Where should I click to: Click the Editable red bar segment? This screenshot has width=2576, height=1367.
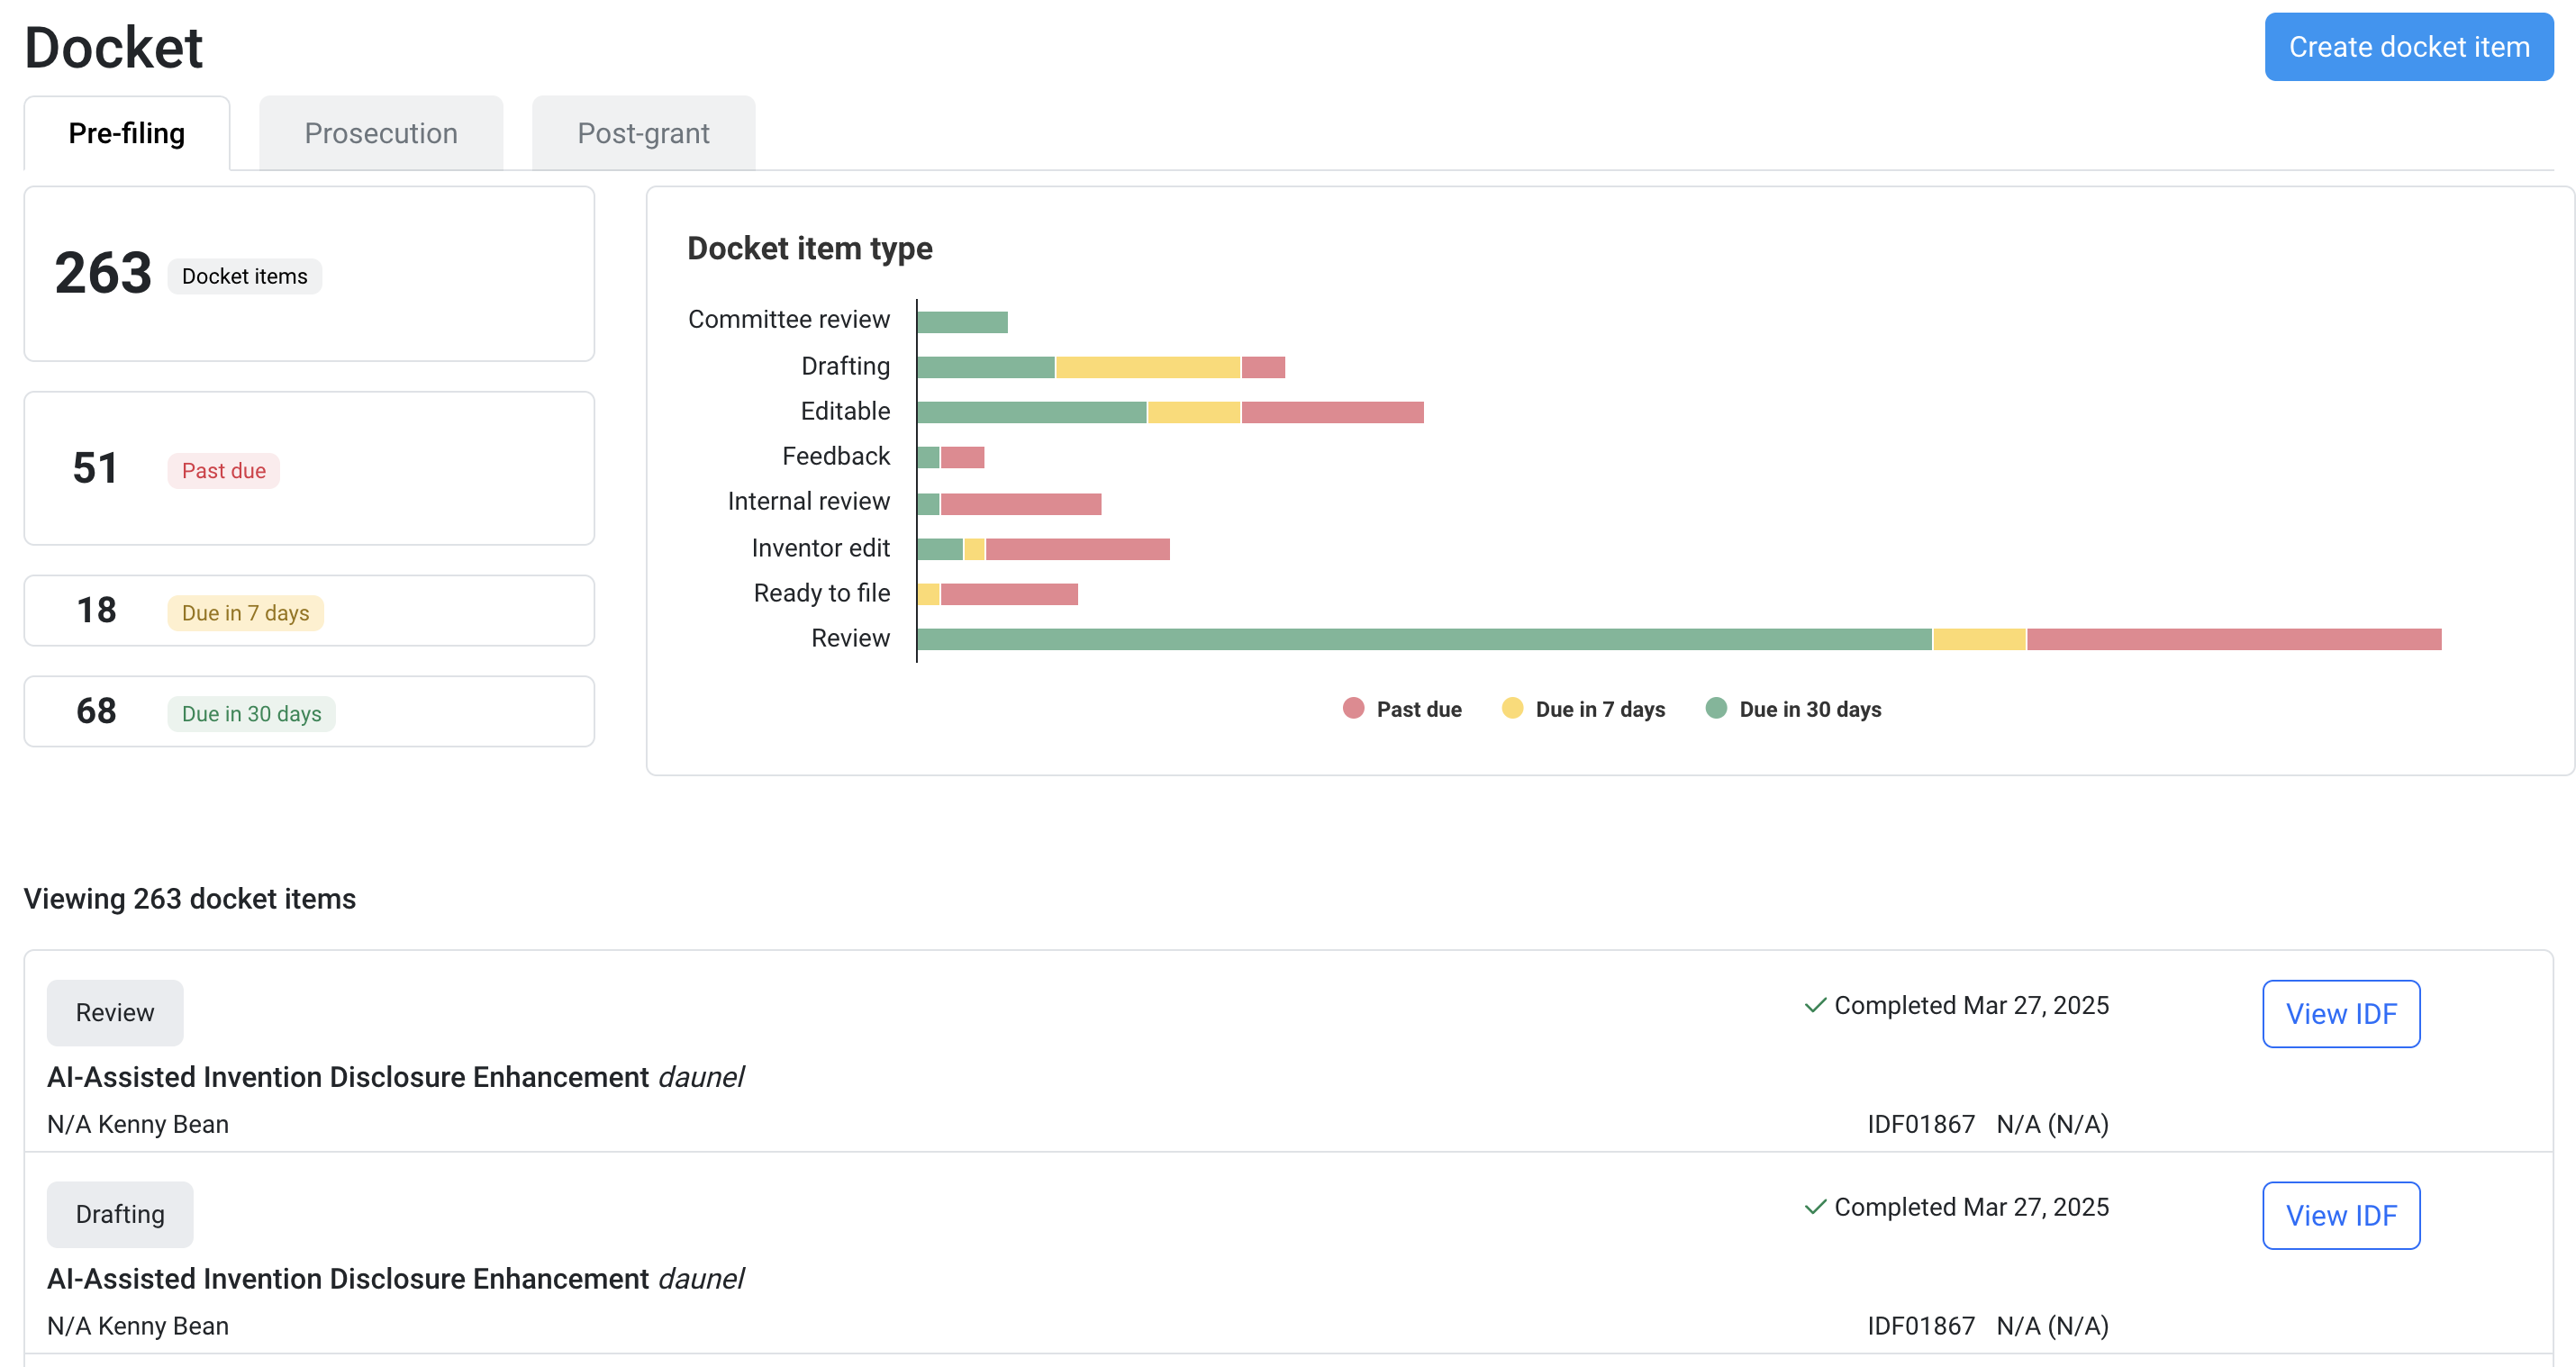coord(1333,412)
